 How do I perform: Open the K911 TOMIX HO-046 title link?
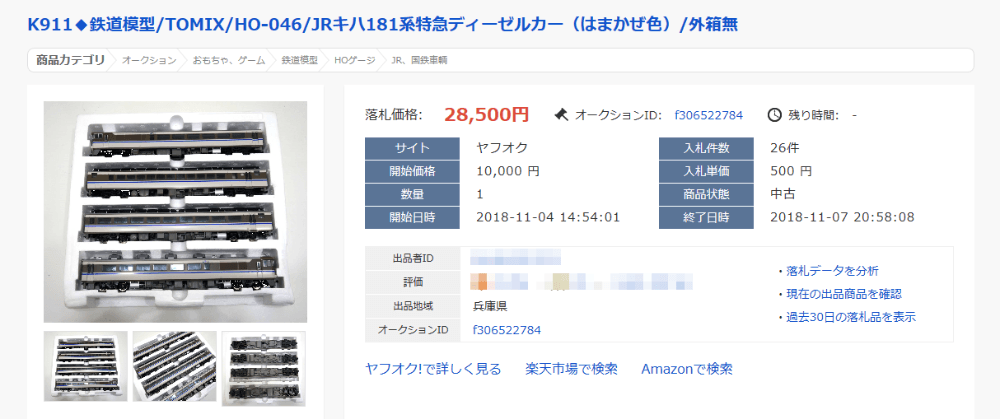click(383, 23)
